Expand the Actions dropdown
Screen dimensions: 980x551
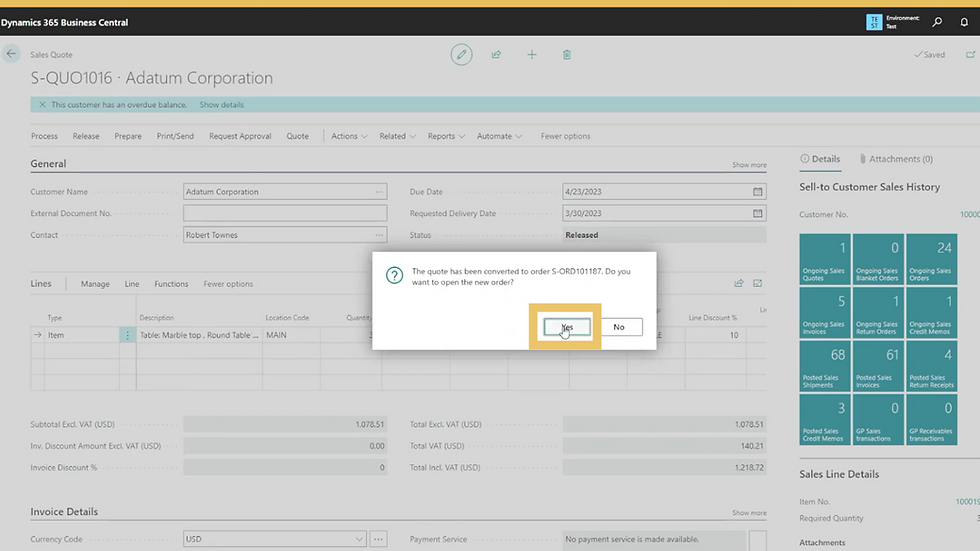pyautogui.click(x=349, y=136)
